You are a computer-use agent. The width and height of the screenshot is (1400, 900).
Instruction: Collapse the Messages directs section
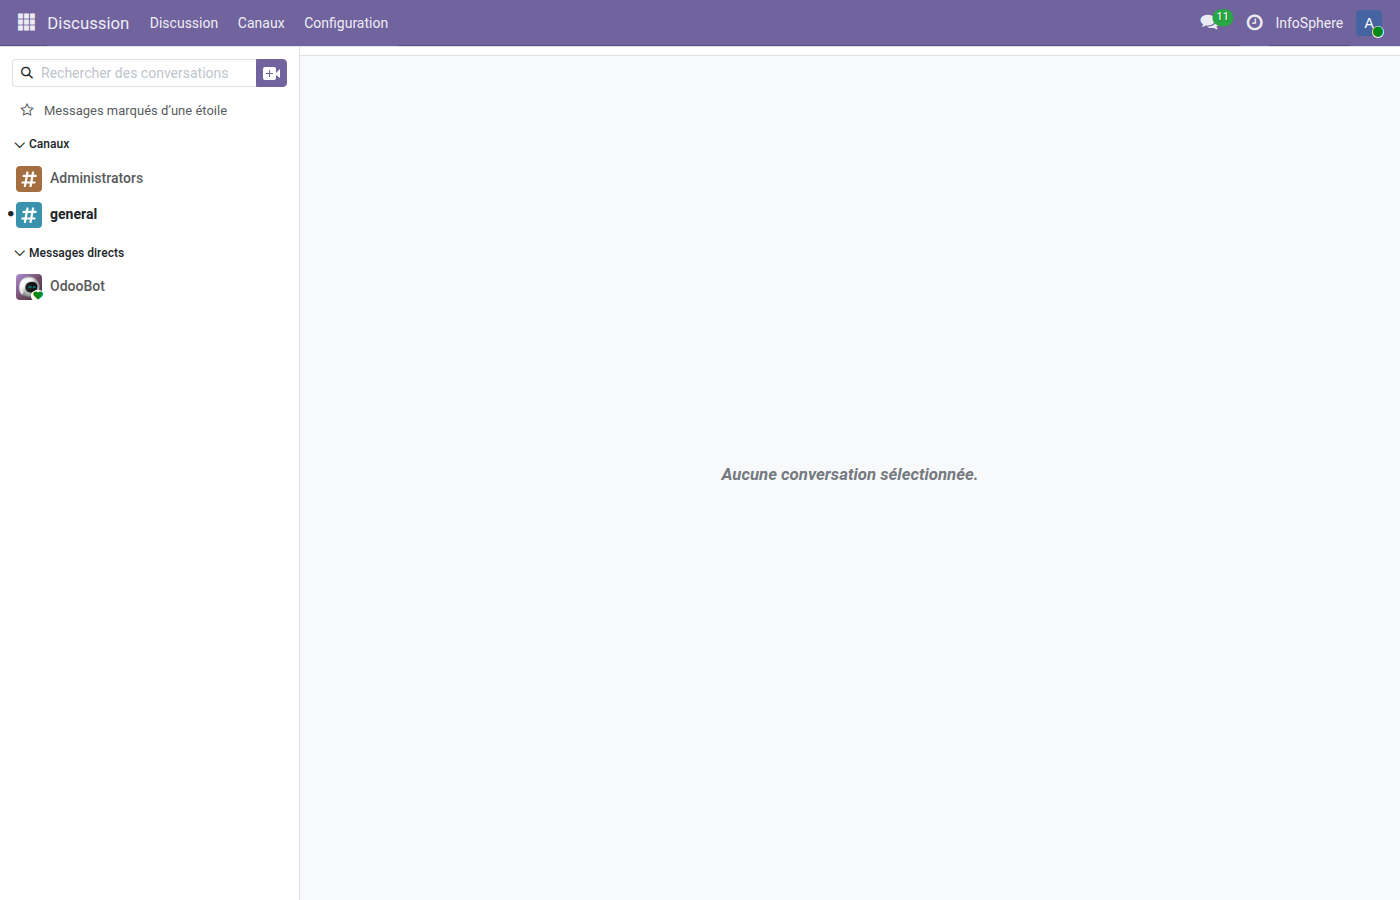[x=20, y=253]
